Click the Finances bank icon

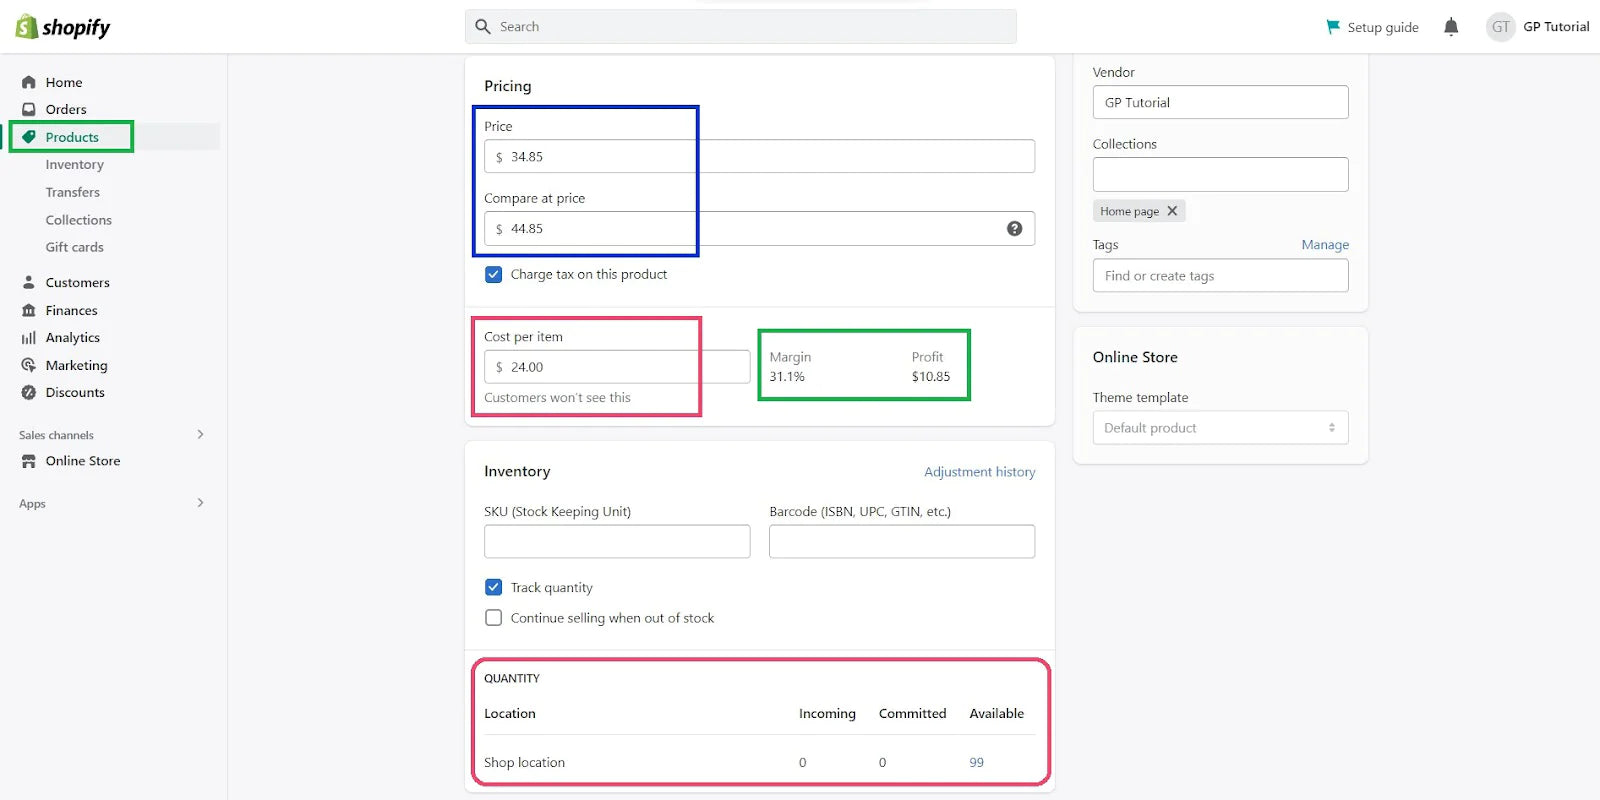coord(29,311)
